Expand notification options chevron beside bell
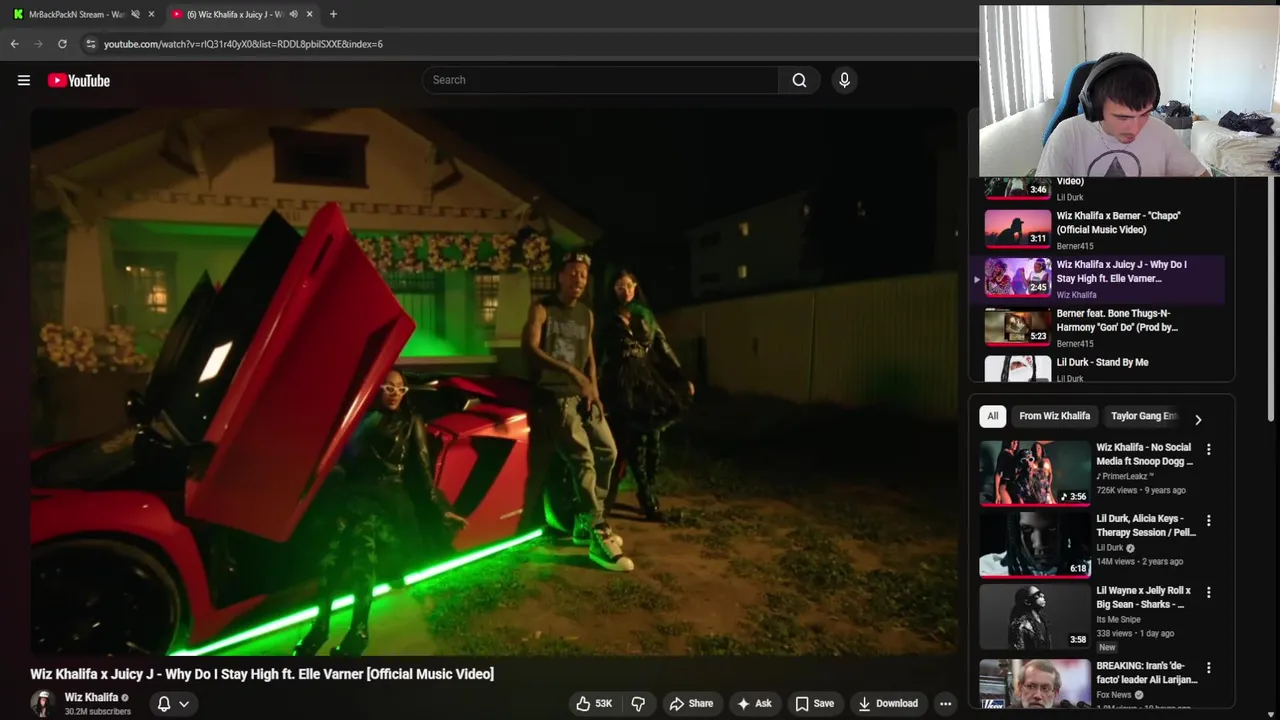 (x=184, y=703)
